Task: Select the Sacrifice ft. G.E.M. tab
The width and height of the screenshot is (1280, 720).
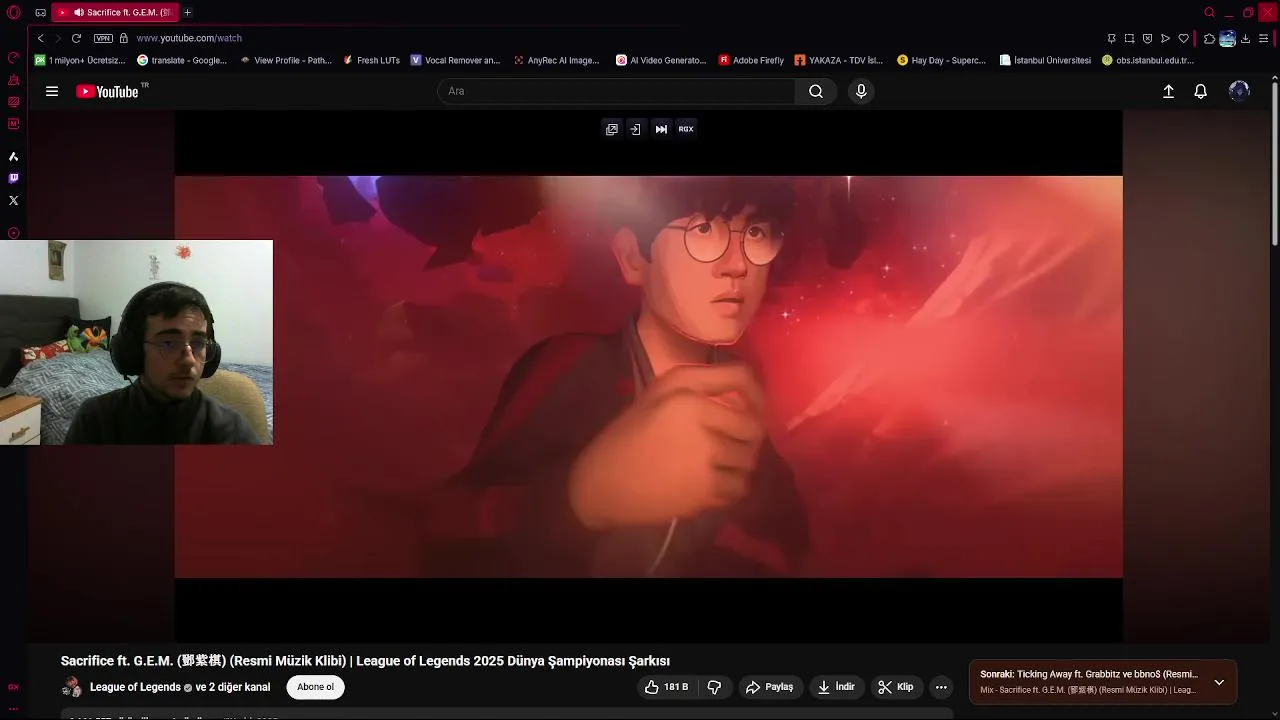Action: [x=115, y=12]
